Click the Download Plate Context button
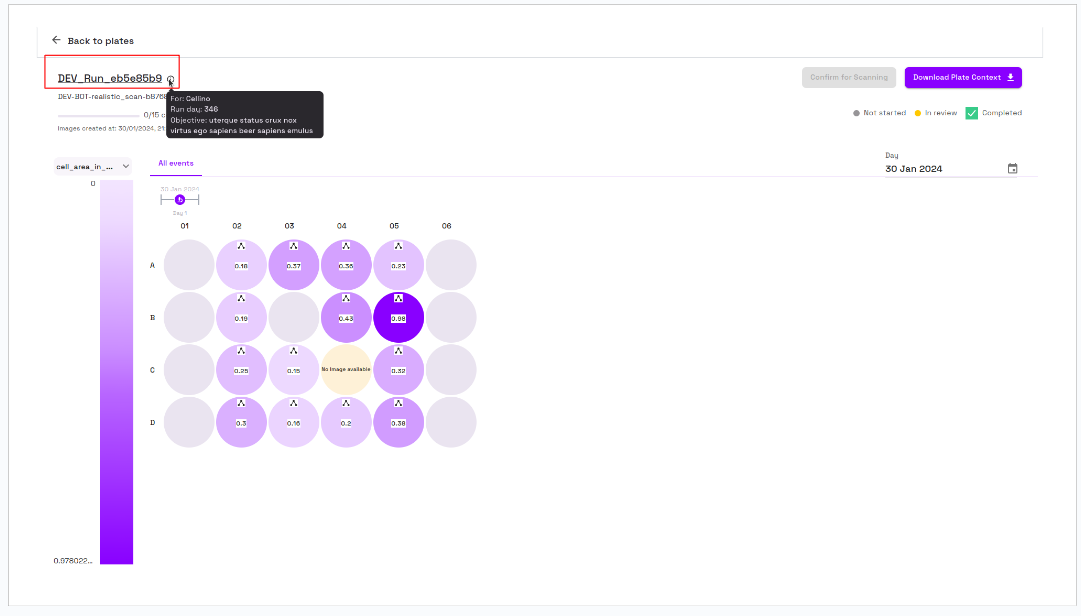The height and width of the screenshot is (616, 1081). pyautogui.click(x=963, y=77)
